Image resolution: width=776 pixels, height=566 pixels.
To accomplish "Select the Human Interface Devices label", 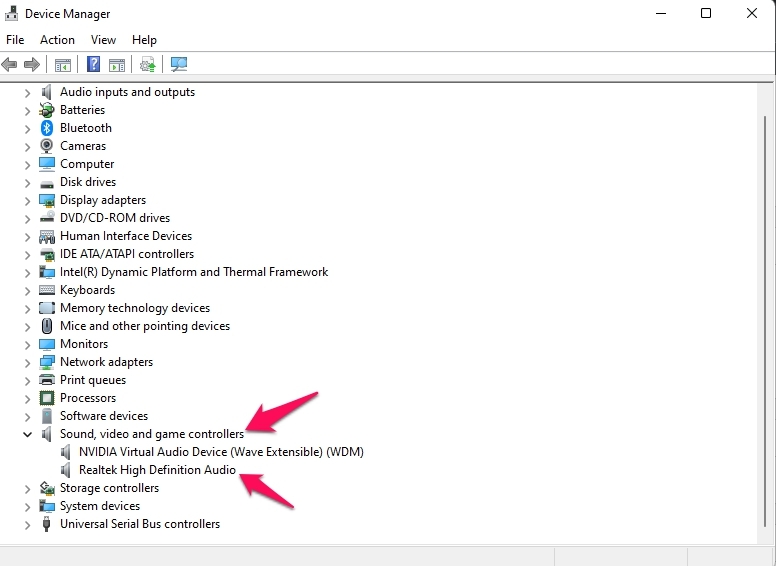I will point(126,236).
